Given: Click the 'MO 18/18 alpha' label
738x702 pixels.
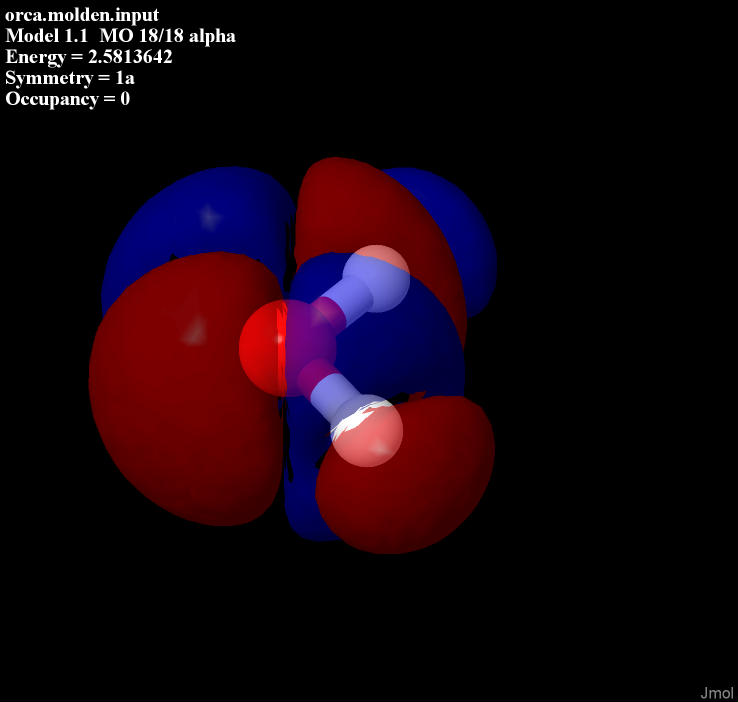Looking at the screenshot, I should pos(168,36).
